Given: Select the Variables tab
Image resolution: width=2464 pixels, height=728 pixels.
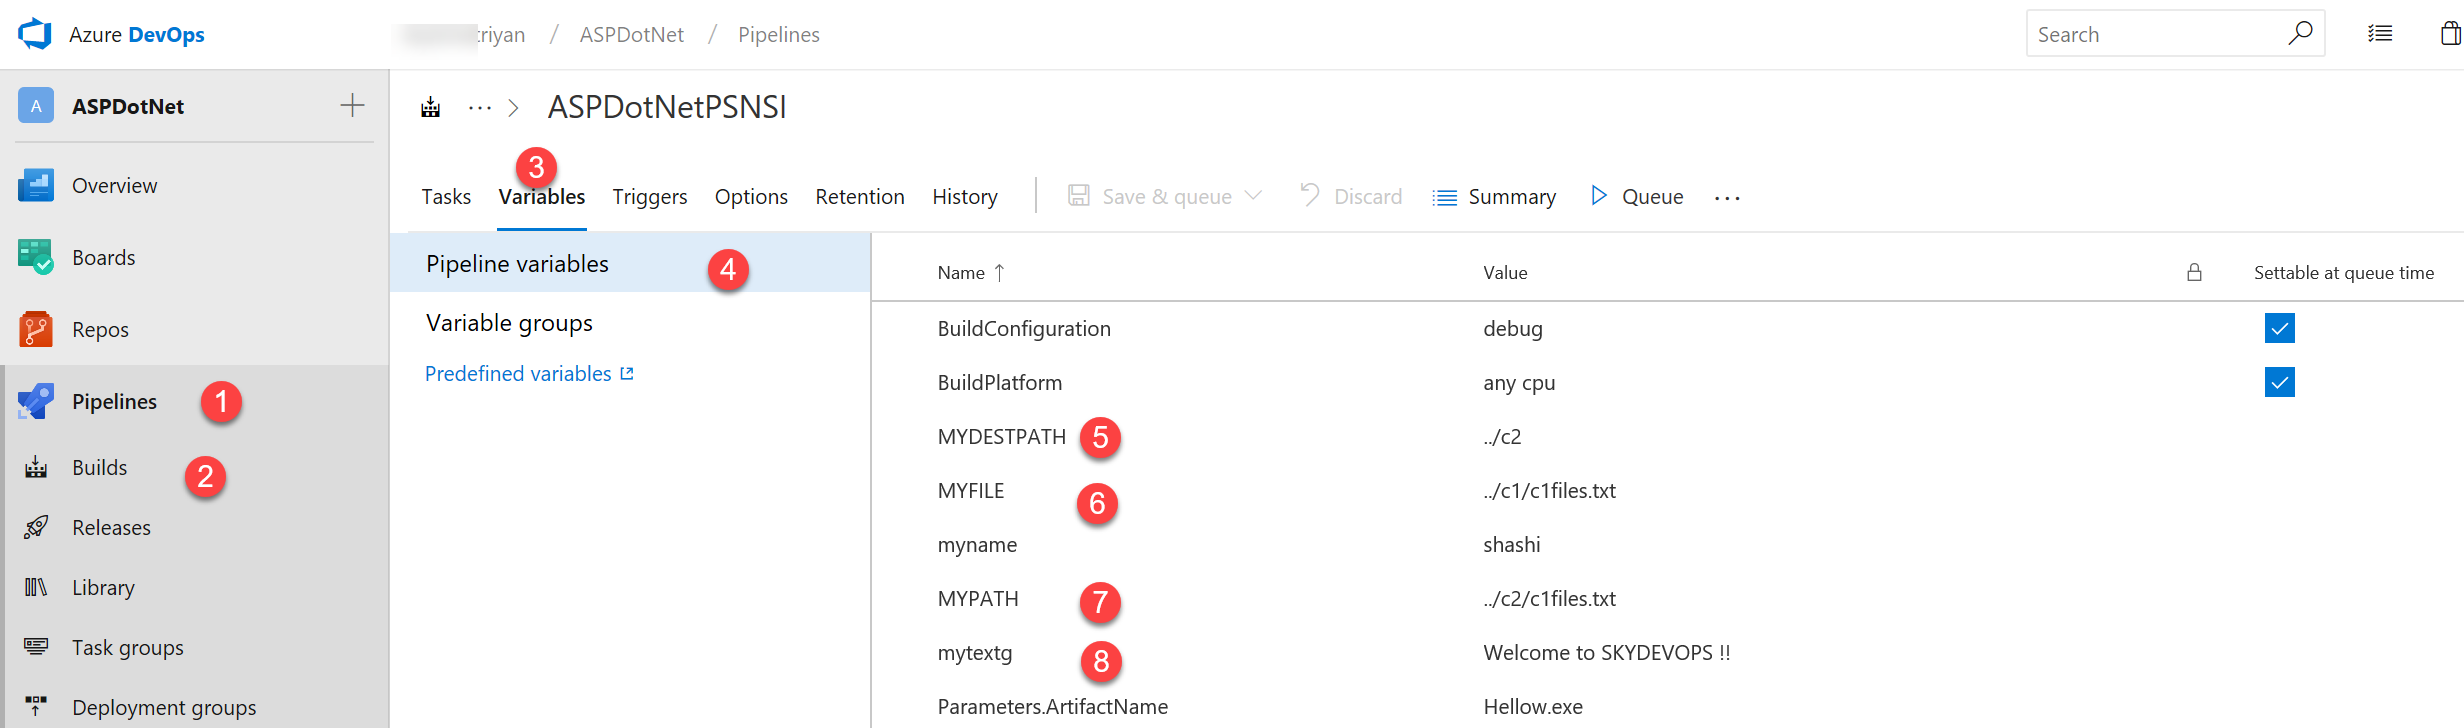Looking at the screenshot, I should tap(542, 196).
